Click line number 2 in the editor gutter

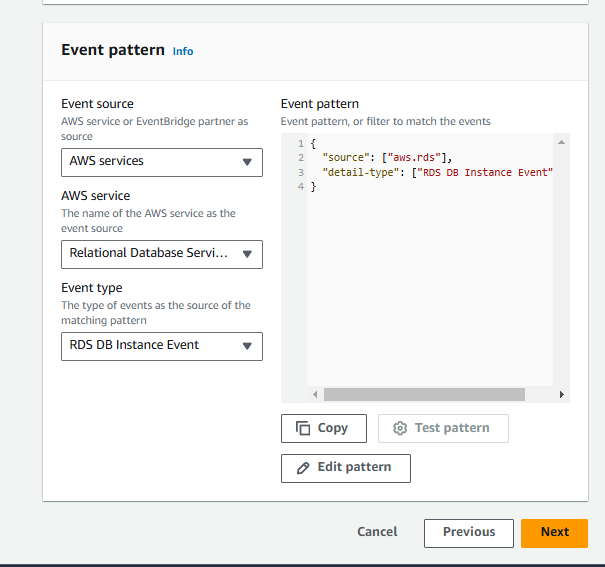click(300, 158)
